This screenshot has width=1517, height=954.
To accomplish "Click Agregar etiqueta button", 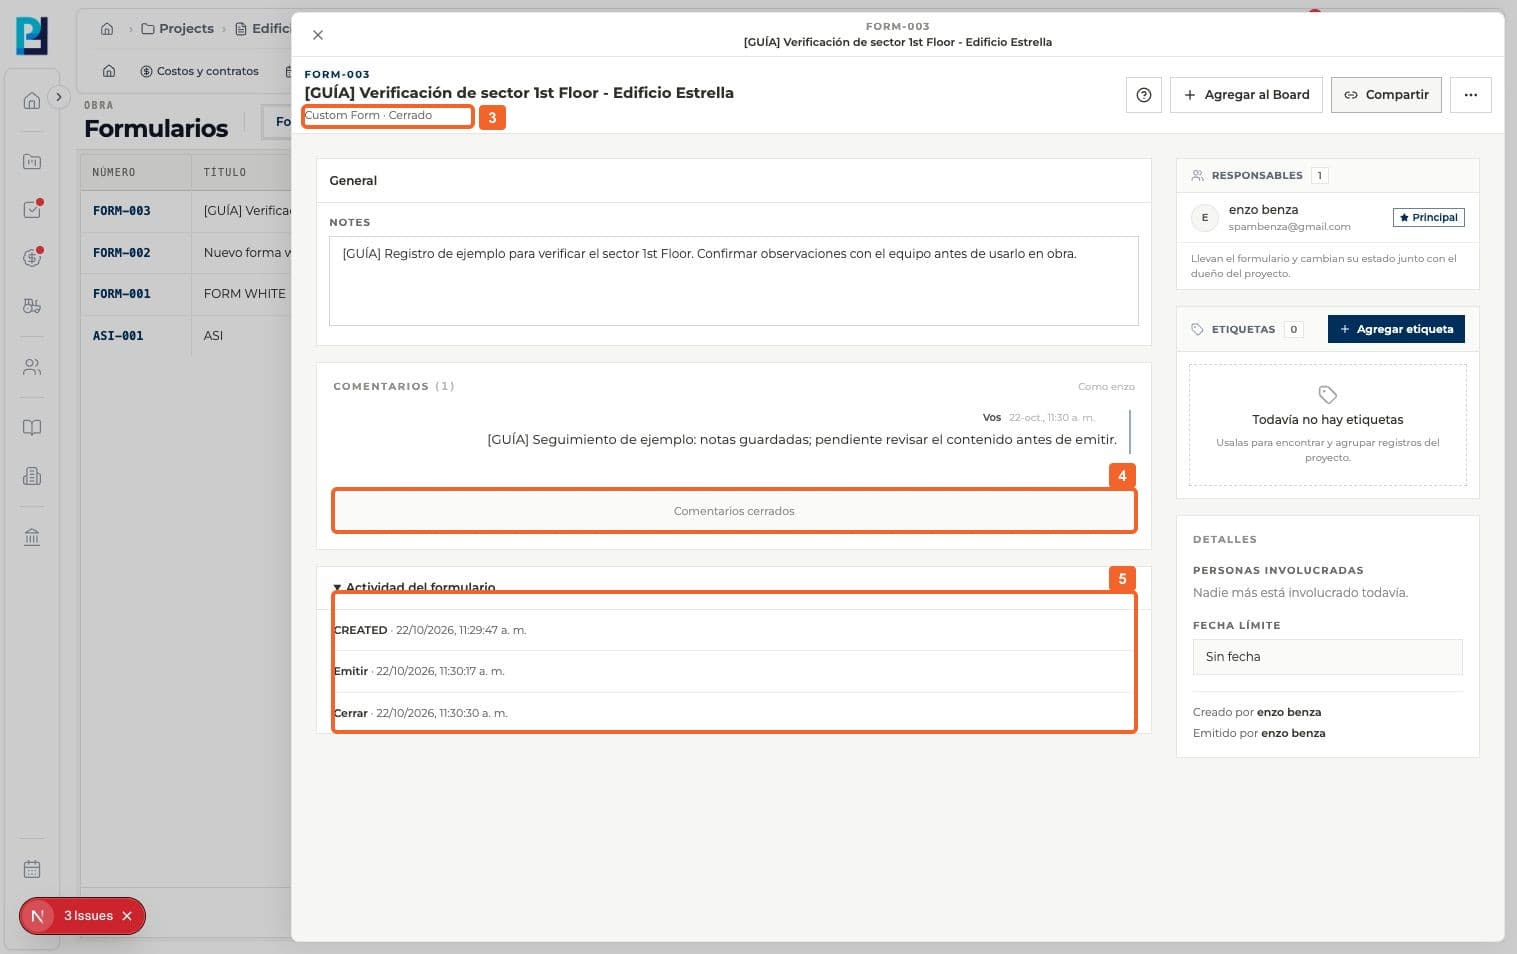I will pyautogui.click(x=1396, y=329).
